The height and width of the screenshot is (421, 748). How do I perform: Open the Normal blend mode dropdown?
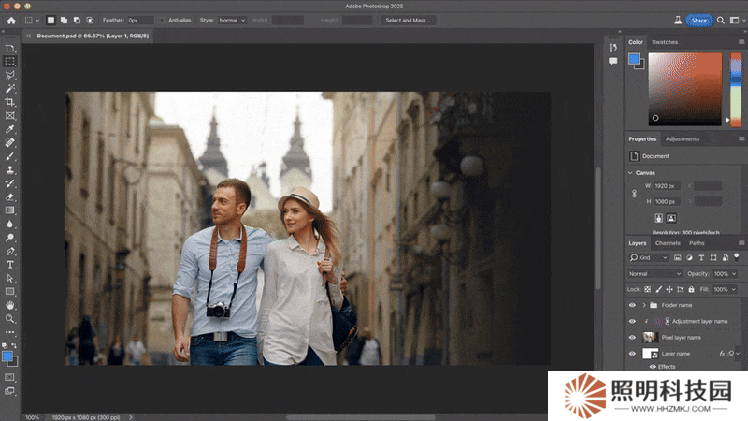pyautogui.click(x=654, y=273)
